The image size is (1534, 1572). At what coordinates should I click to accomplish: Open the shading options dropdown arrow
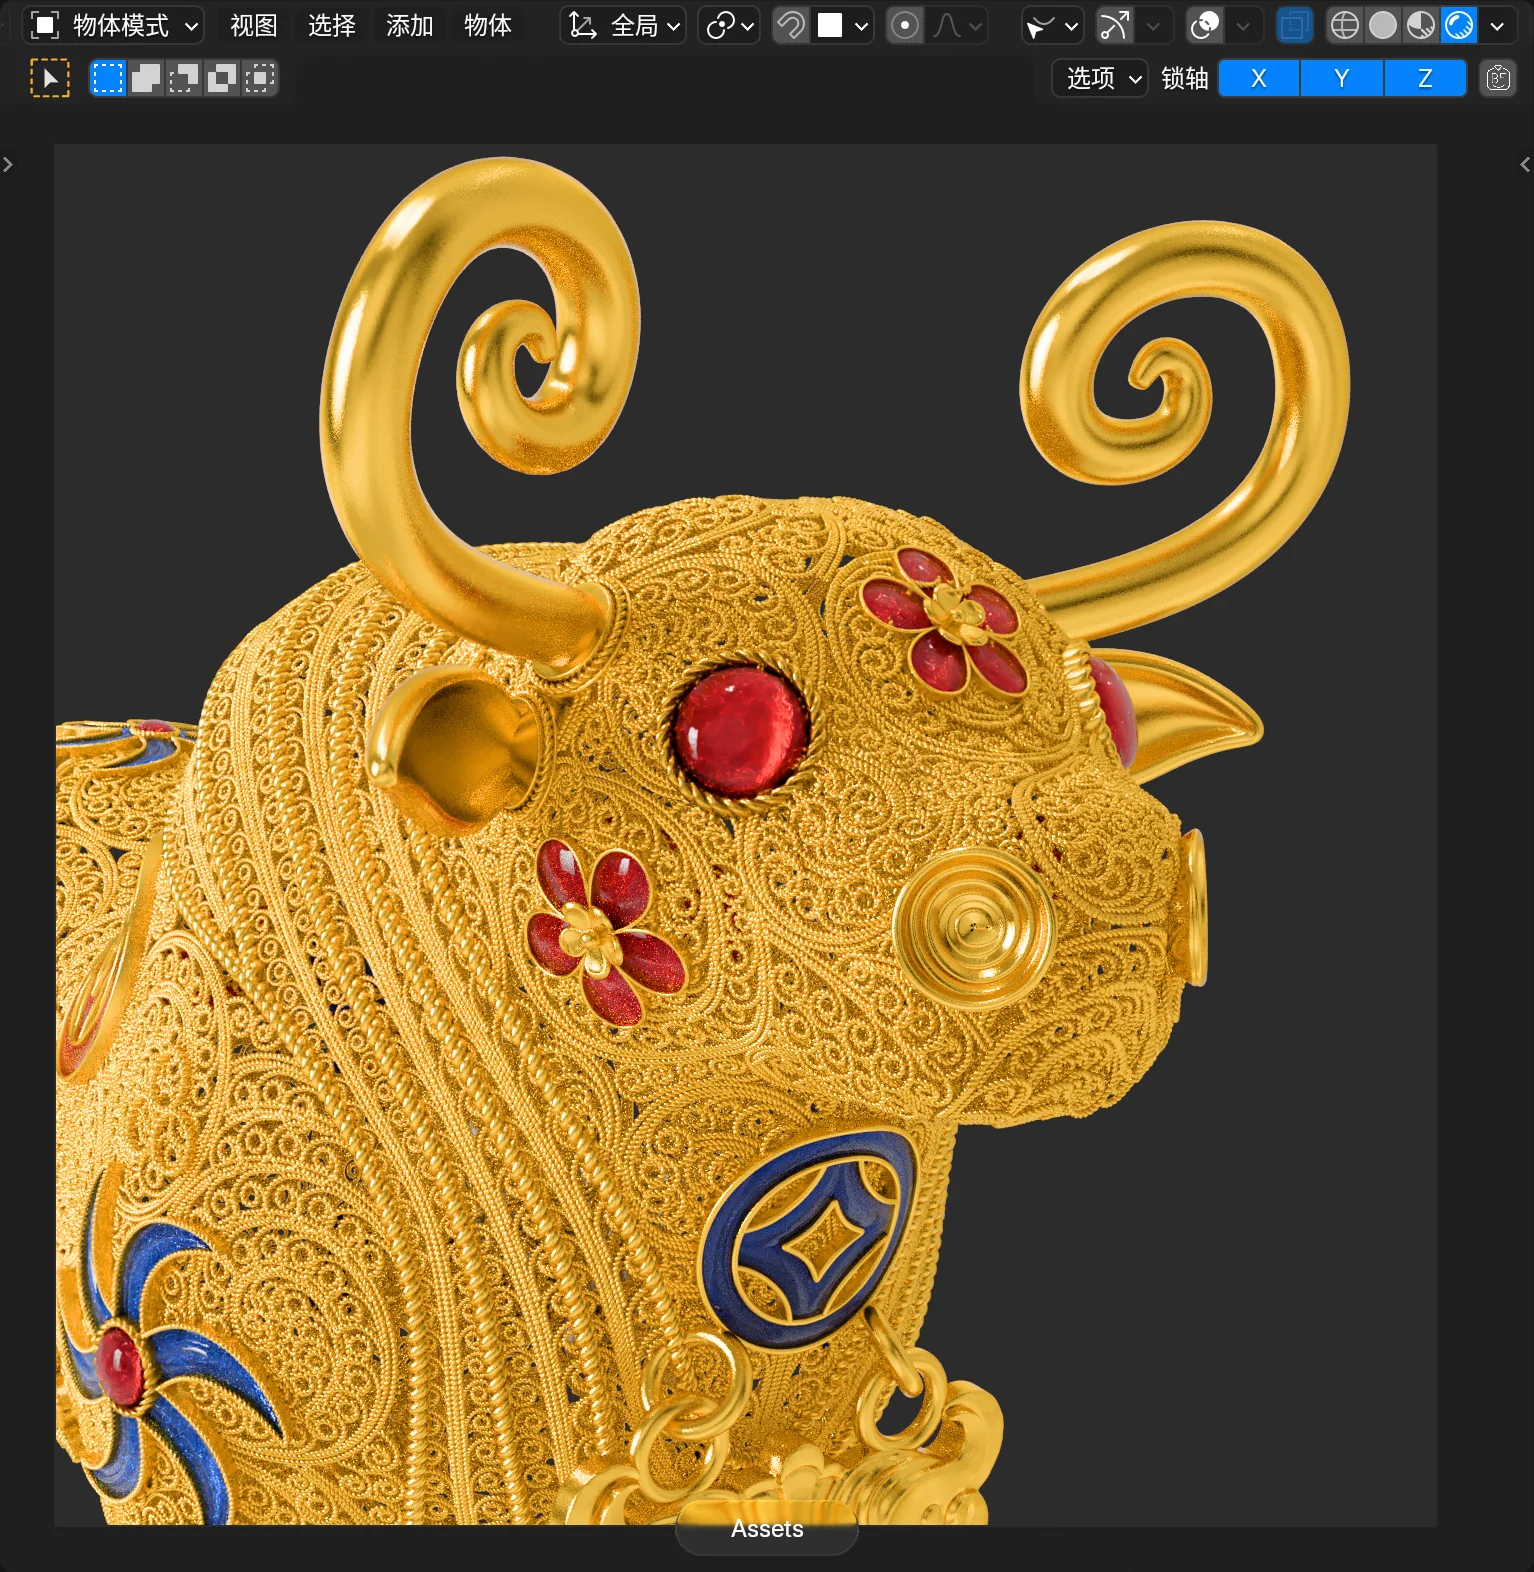(1497, 25)
